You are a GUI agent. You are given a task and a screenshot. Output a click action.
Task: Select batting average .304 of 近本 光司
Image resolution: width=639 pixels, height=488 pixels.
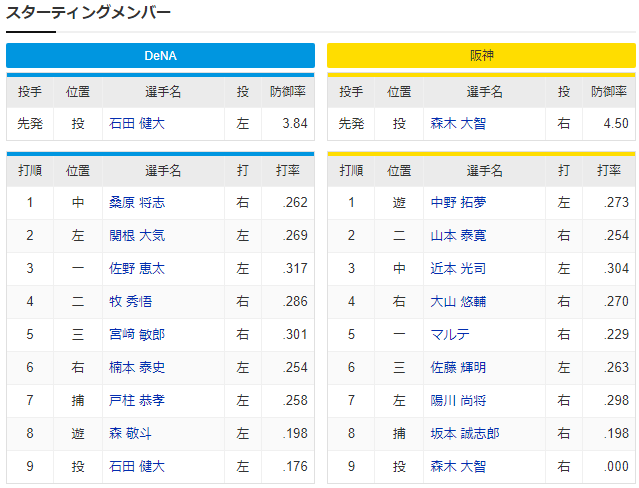pyautogui.click(x=616, y=269)
